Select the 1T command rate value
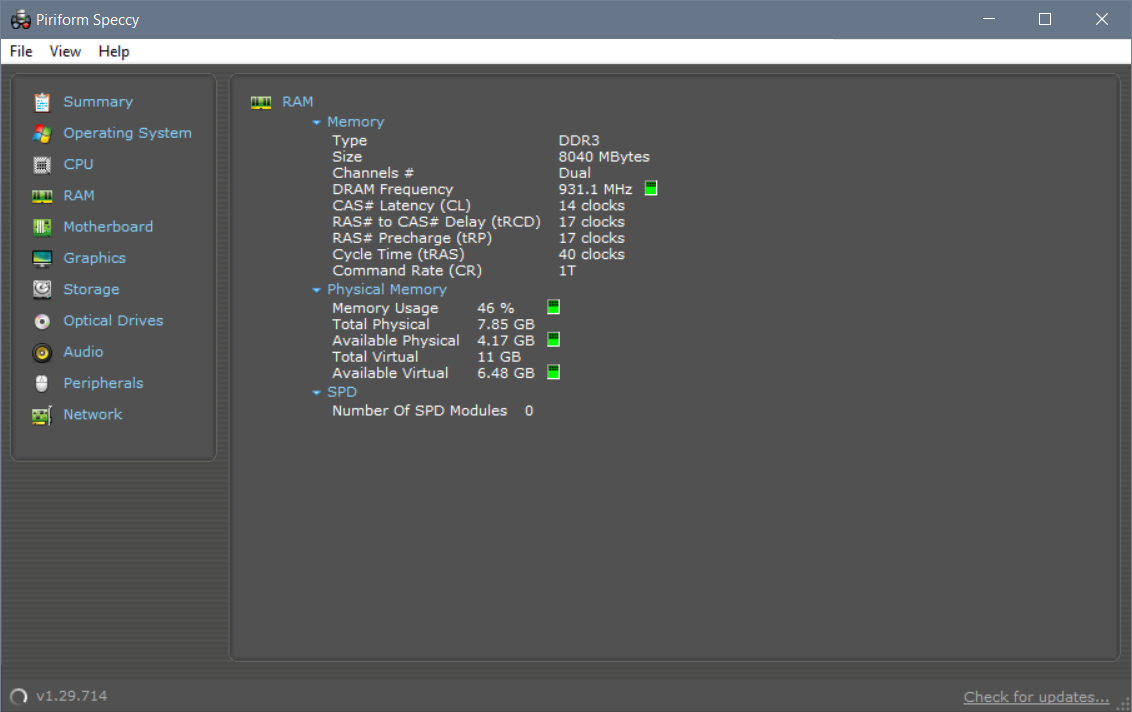Viewport: 1132px width, 712px height. (x=567, y=271)
